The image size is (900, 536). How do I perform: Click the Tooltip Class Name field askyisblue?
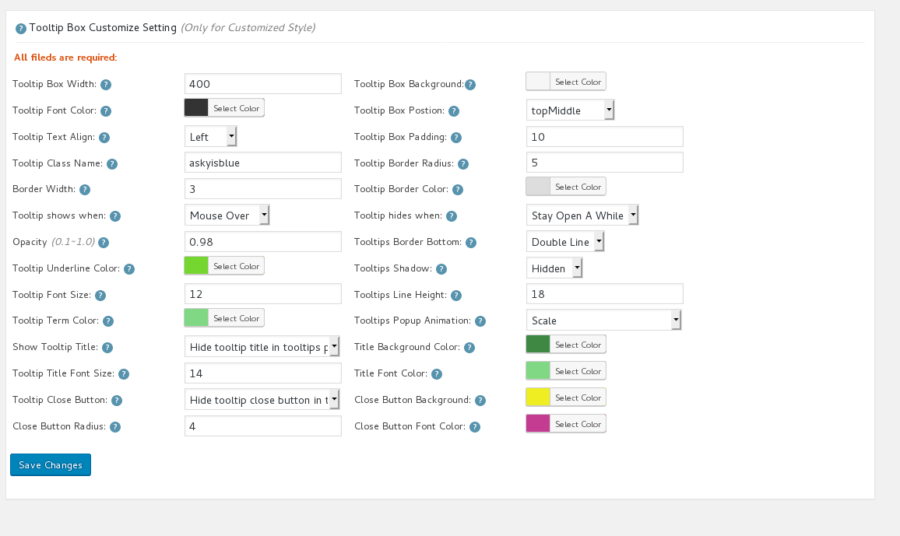(x=263, y=162)
